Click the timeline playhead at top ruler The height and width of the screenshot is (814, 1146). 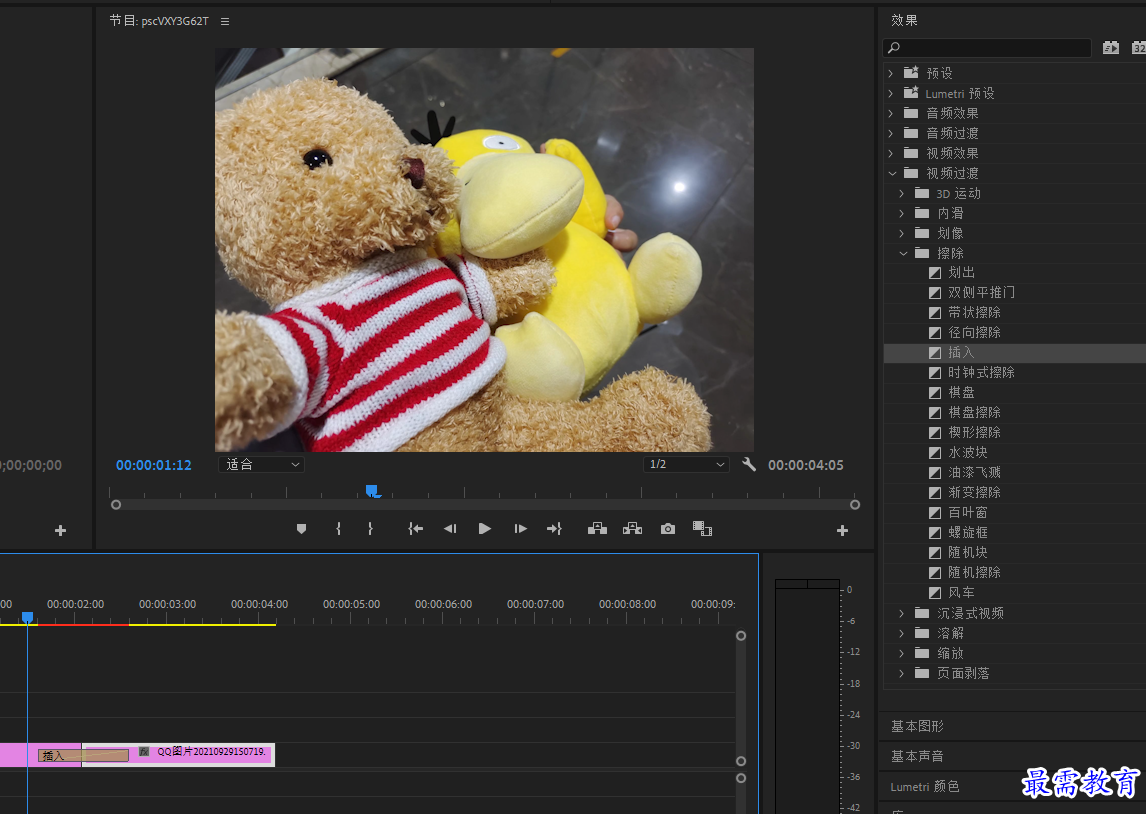tap(28, 617)
